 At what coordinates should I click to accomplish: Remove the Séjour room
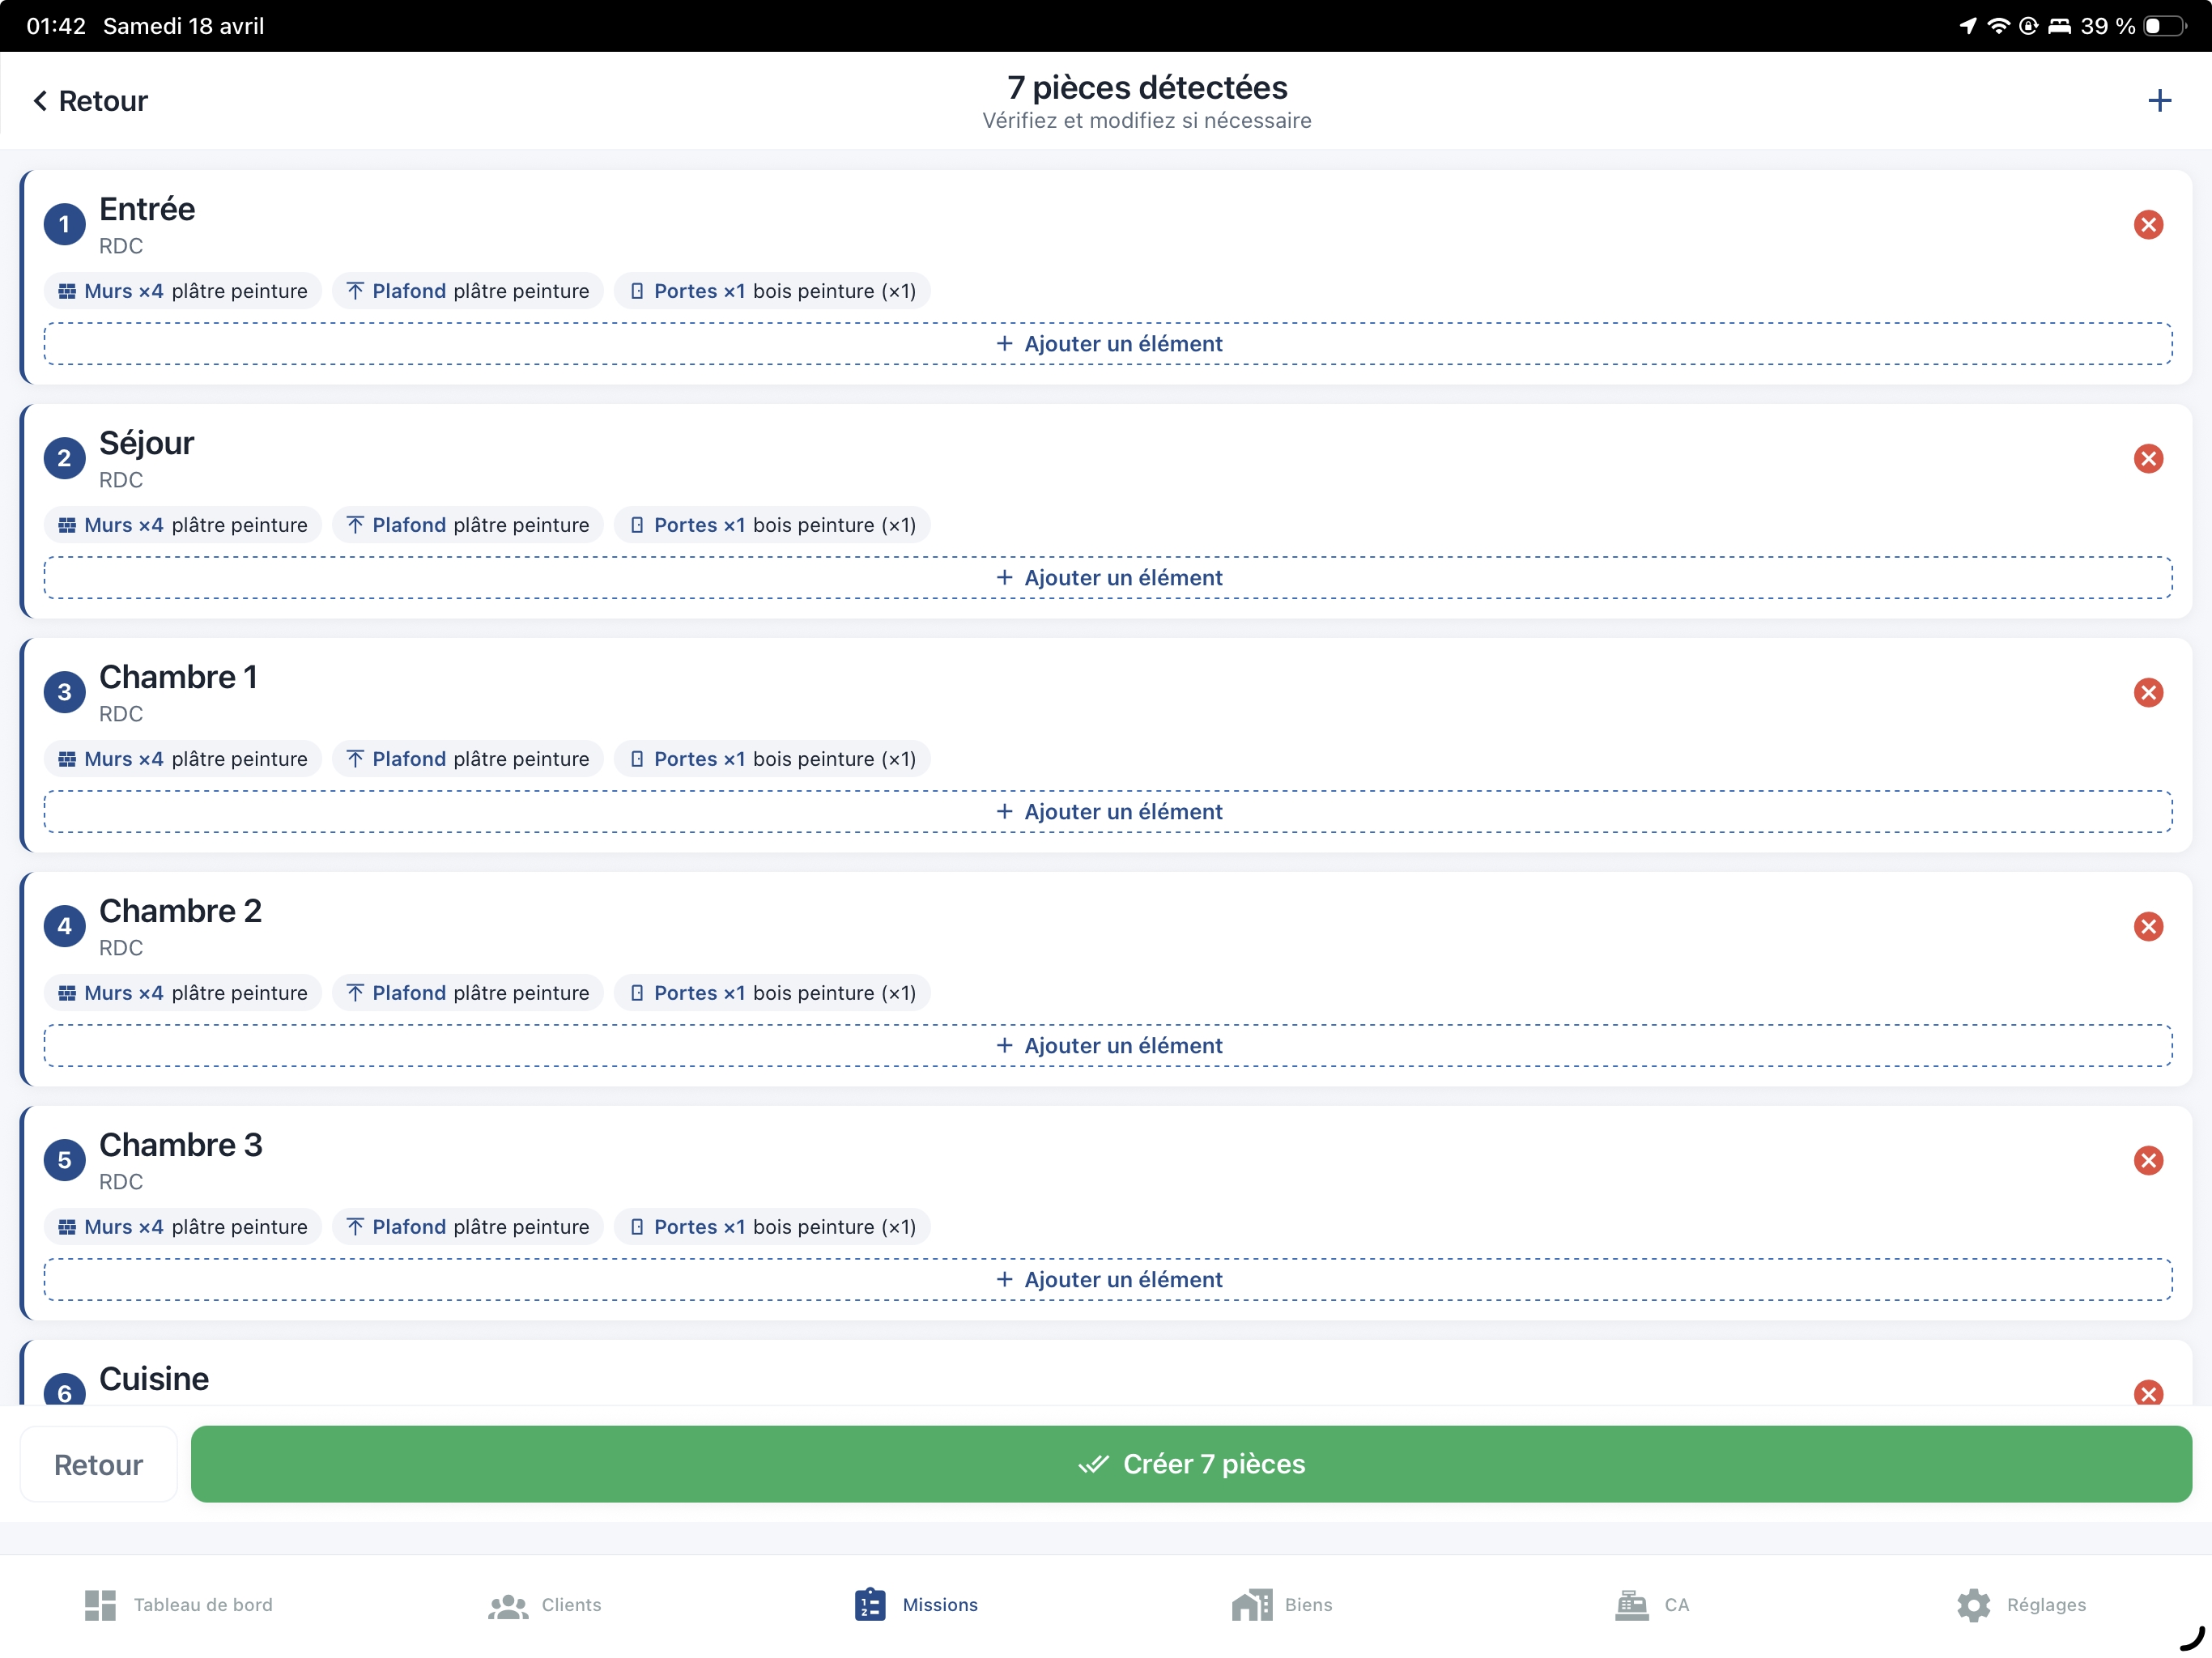(2149, 458)
